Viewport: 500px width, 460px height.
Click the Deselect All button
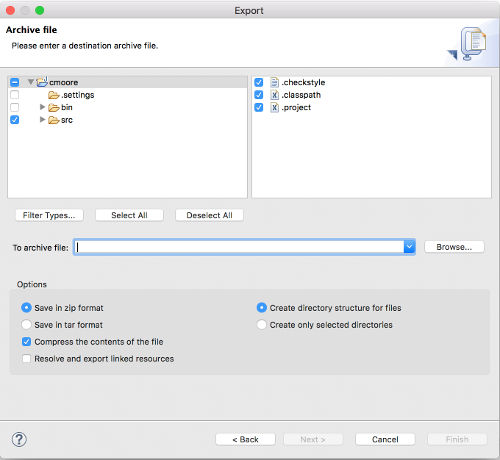click(x=209, y=215)
